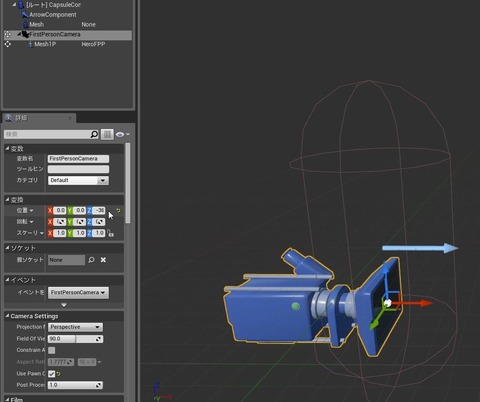Open the property matrix grid view icon
The height and width of the screenshot is (402, 480).
107,134
